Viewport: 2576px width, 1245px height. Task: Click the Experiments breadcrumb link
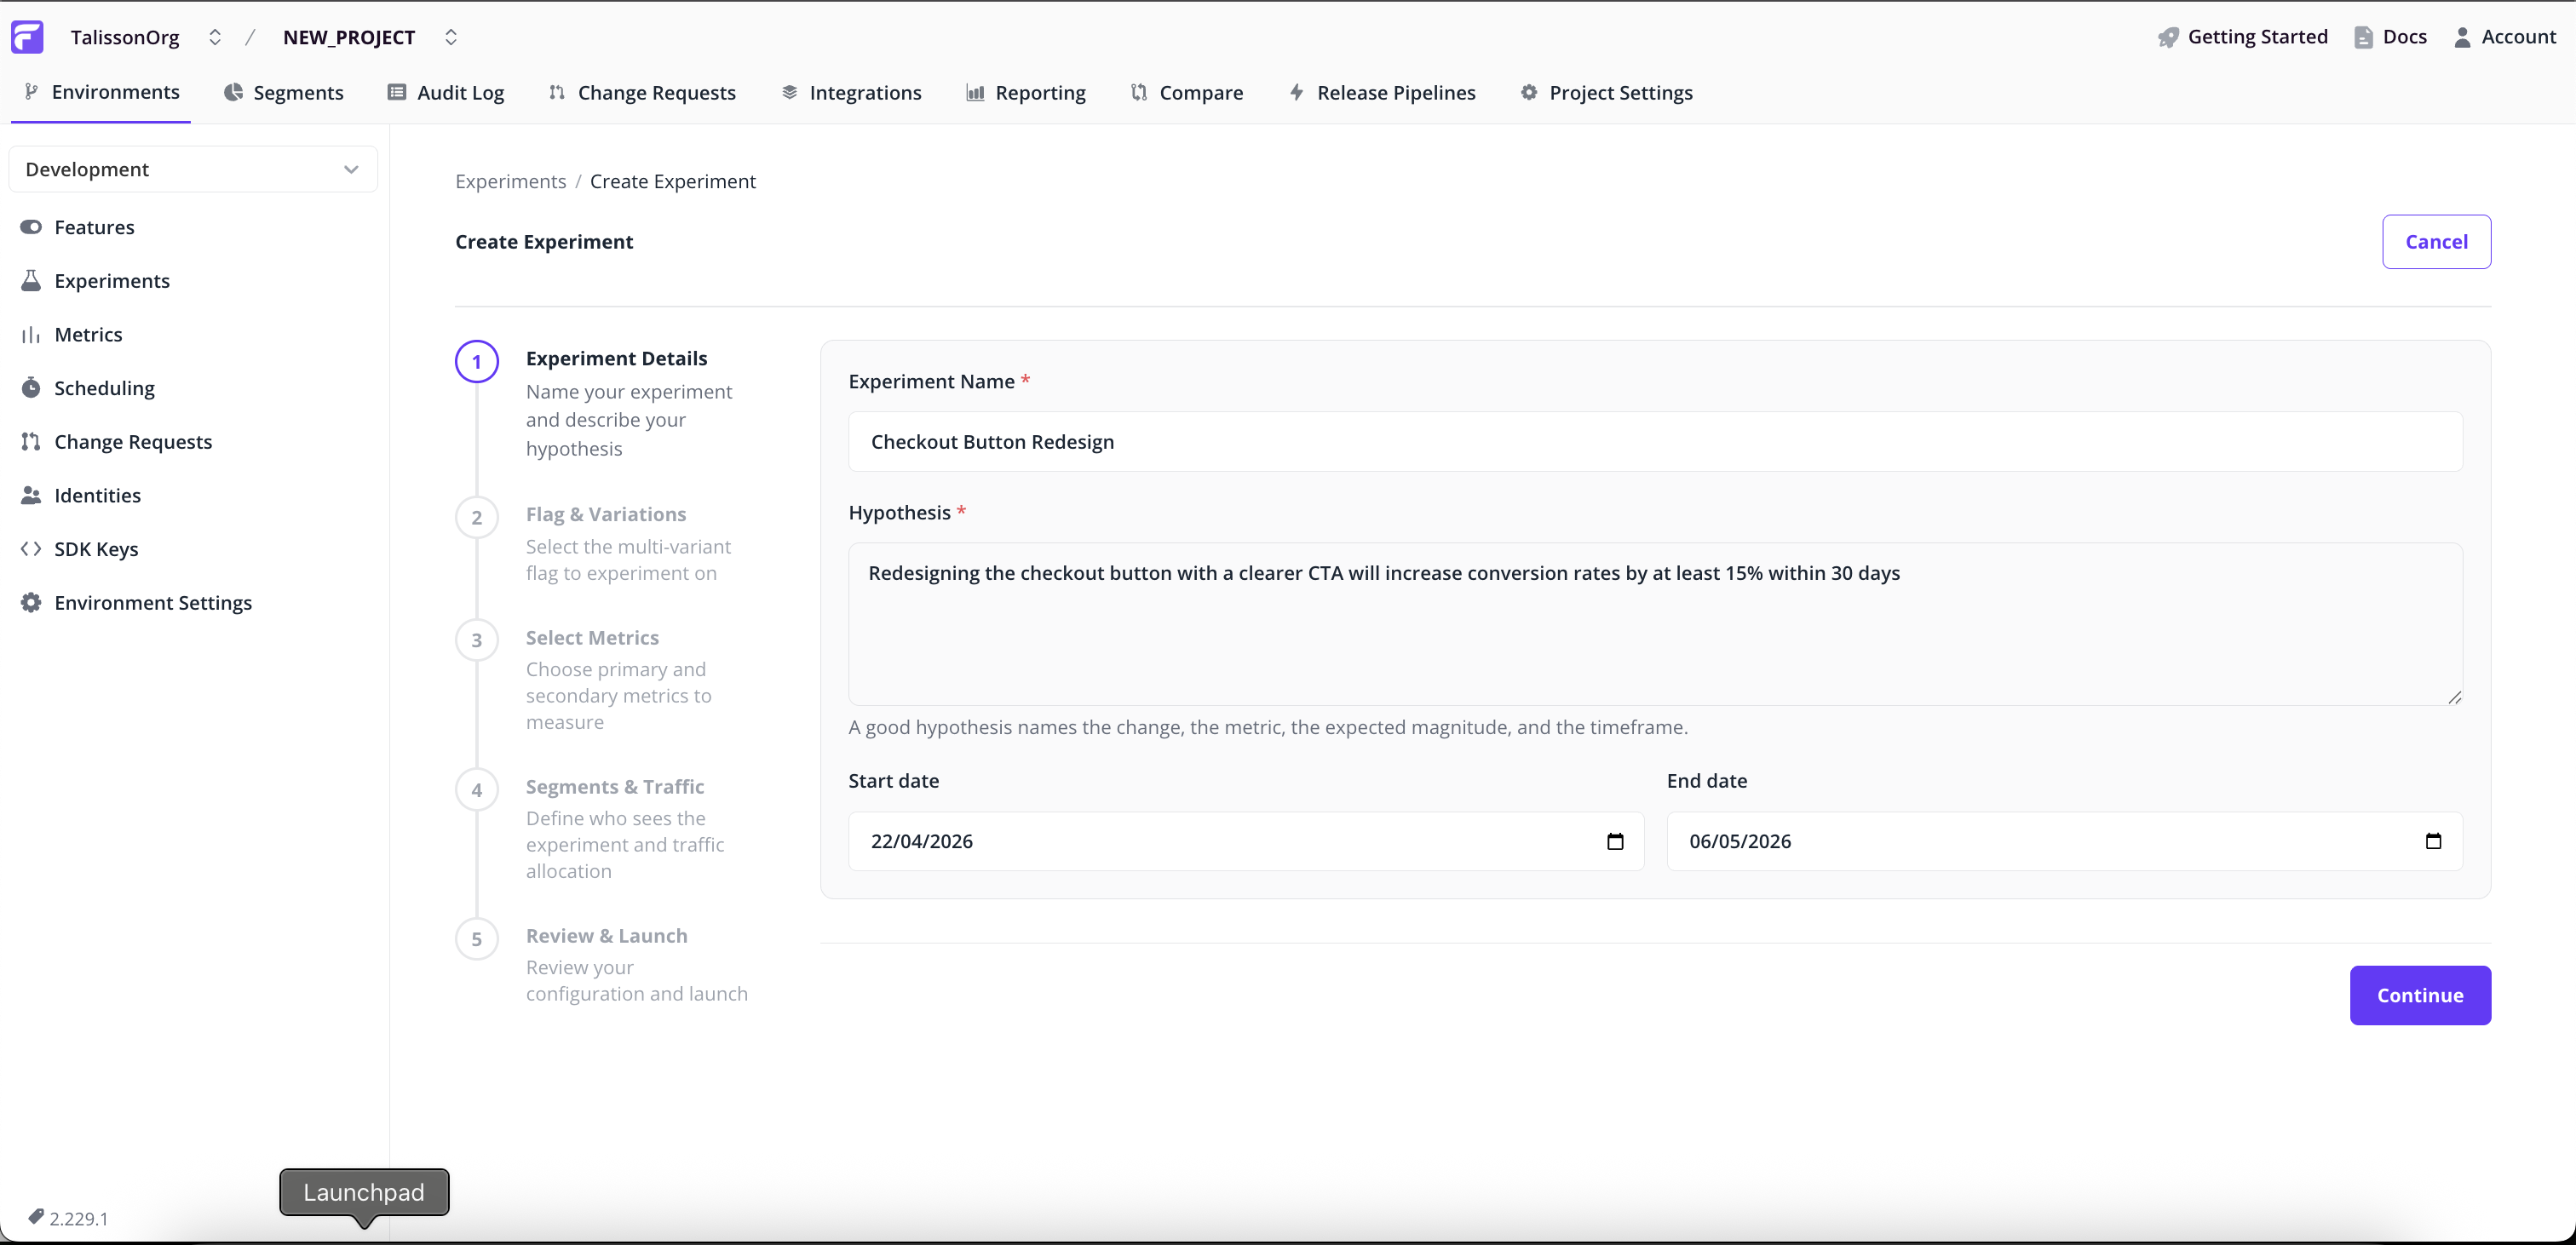[511, 181]
